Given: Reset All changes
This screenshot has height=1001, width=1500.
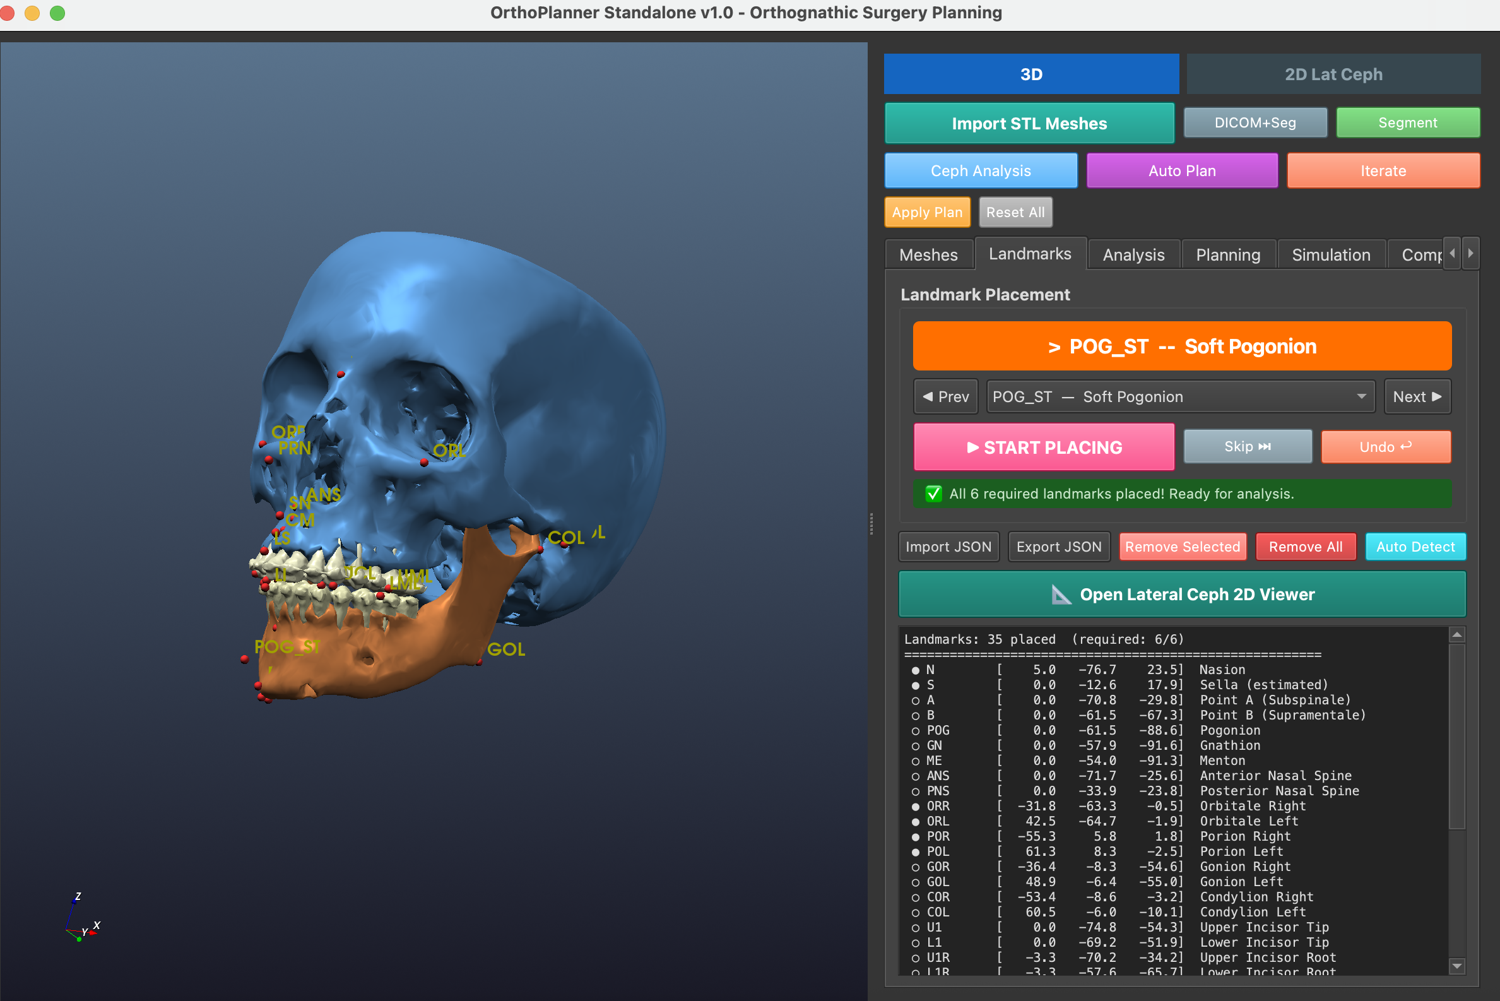Looking at the screenshot, I should click(x=1015, y=212).
